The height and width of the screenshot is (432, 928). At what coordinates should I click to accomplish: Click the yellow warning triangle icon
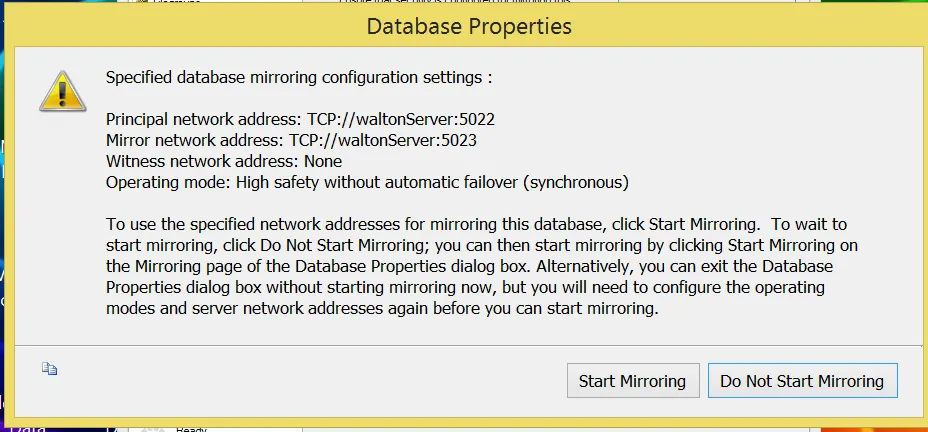click(62, 90)
